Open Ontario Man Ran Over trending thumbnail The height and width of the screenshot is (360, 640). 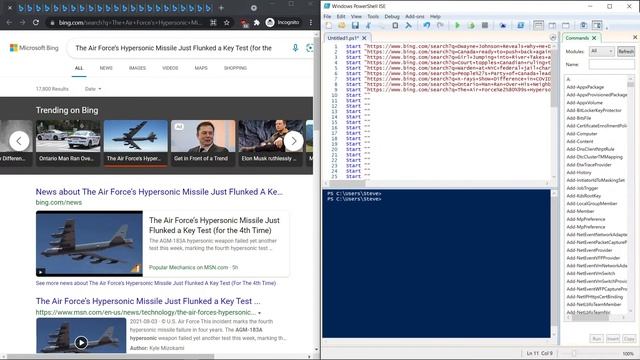coord(68,143)
